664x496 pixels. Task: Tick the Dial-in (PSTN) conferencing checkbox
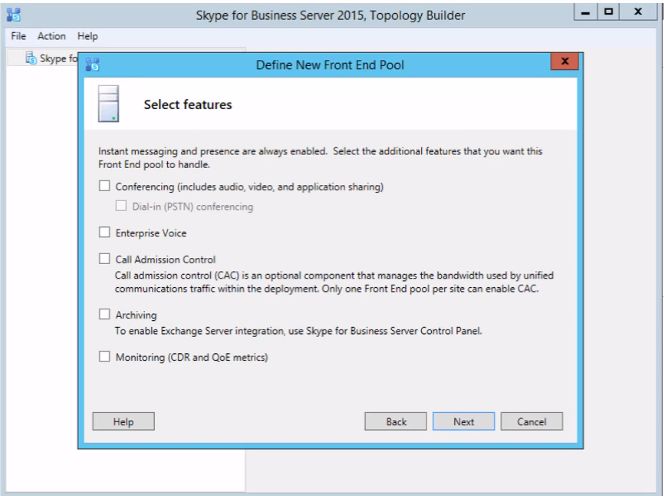tap(121, 206)
